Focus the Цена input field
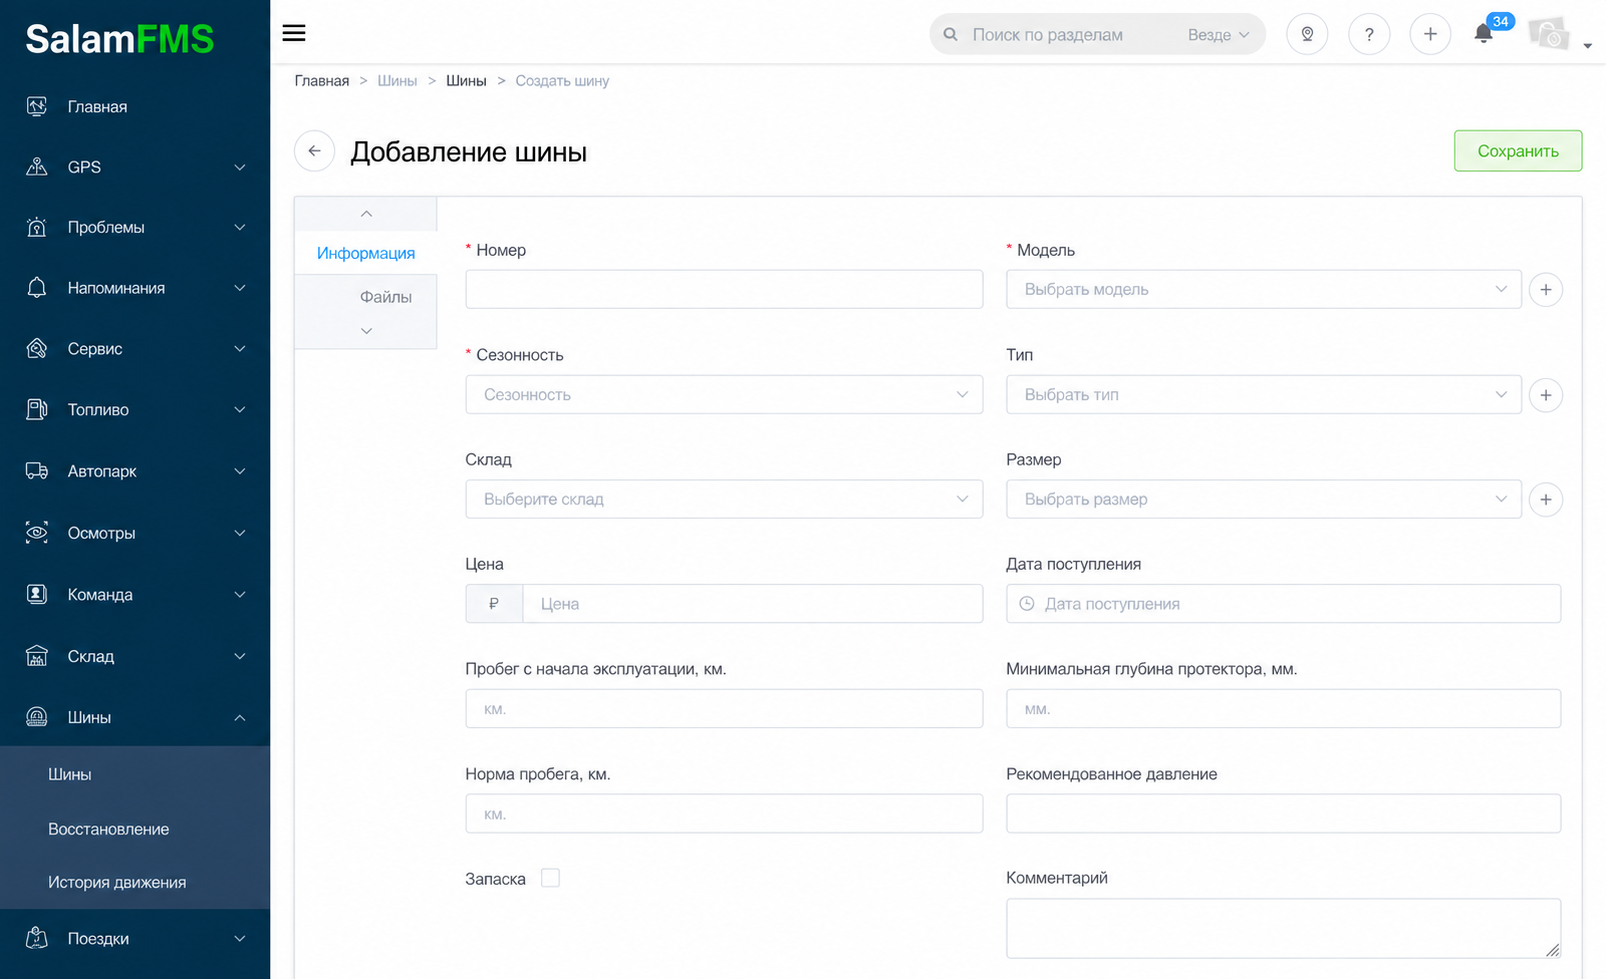 (x=752, y=604)
